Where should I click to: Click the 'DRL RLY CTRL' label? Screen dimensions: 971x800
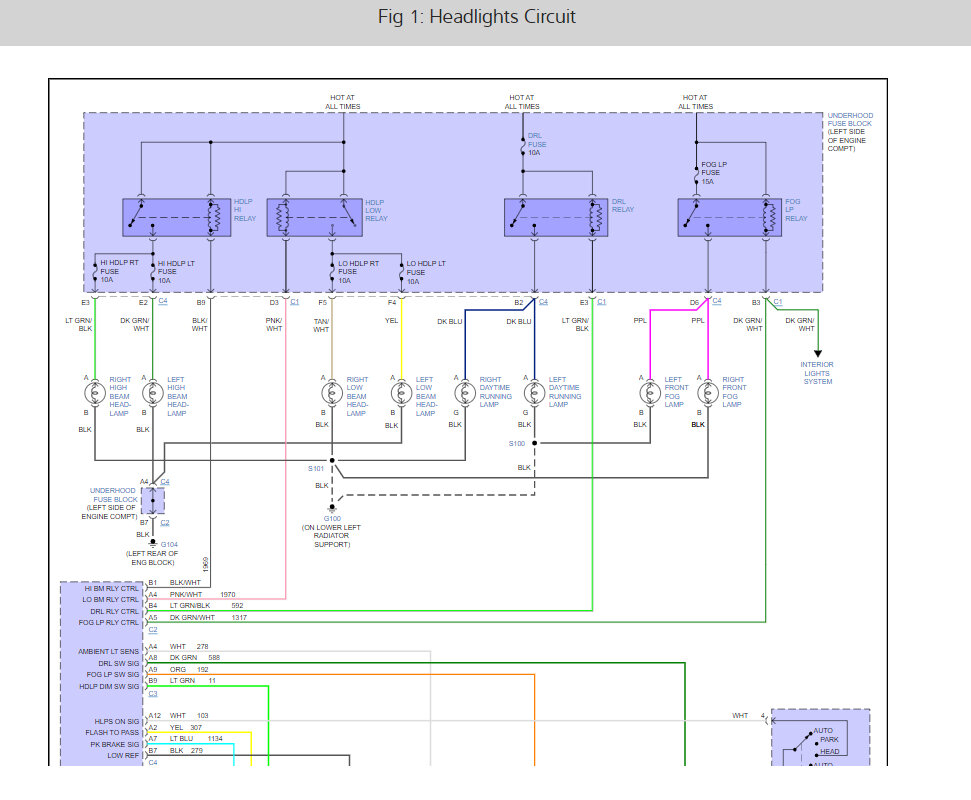[114, 611]
